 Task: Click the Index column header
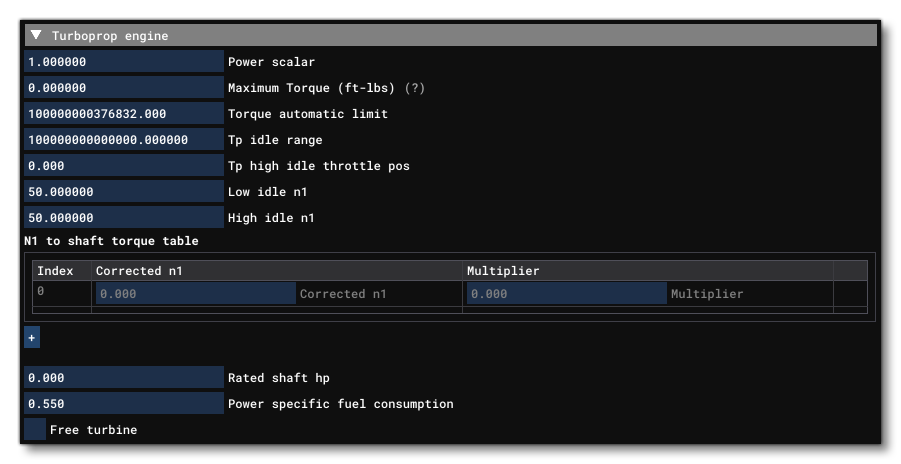pyautogui.click(x=55, y=271)
